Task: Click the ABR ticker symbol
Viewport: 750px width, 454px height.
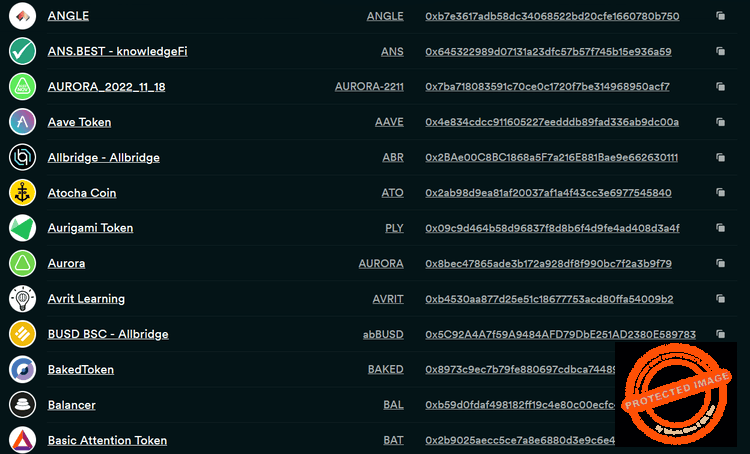Action: point(393,157)
